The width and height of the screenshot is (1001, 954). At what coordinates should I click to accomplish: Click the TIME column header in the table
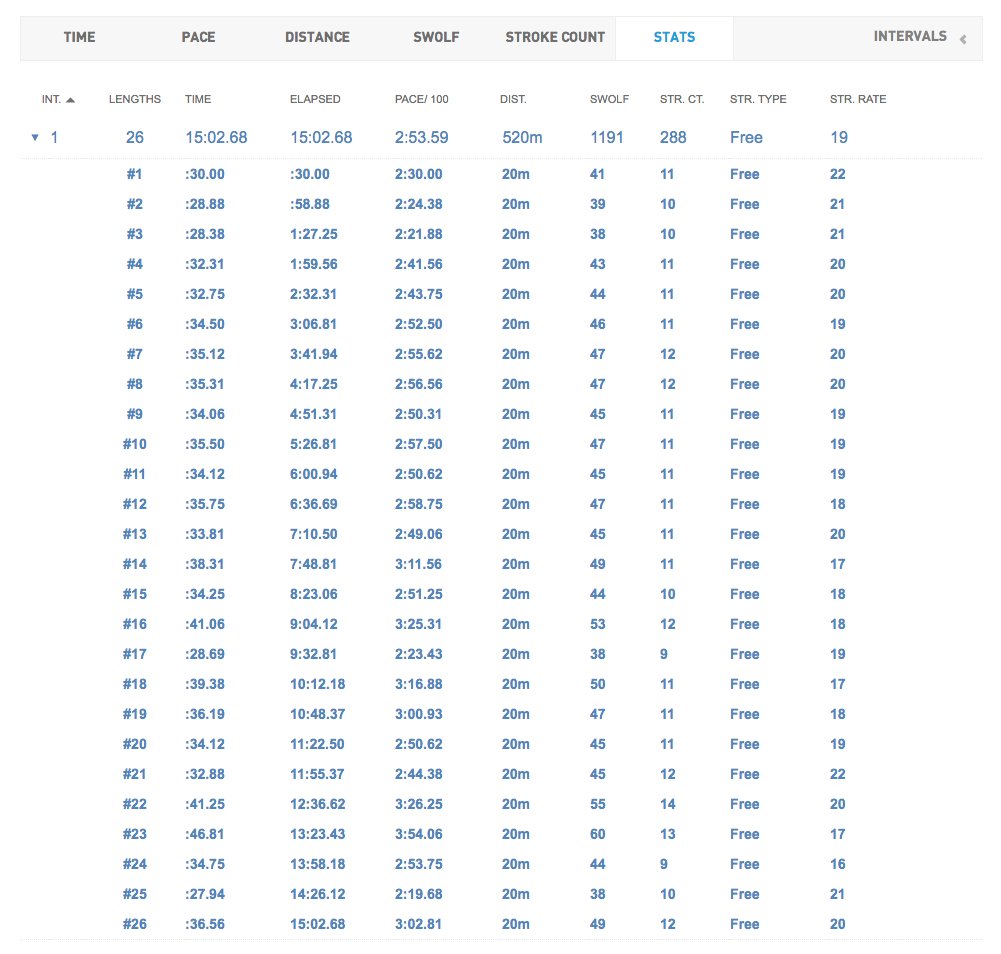pos(198,99)
